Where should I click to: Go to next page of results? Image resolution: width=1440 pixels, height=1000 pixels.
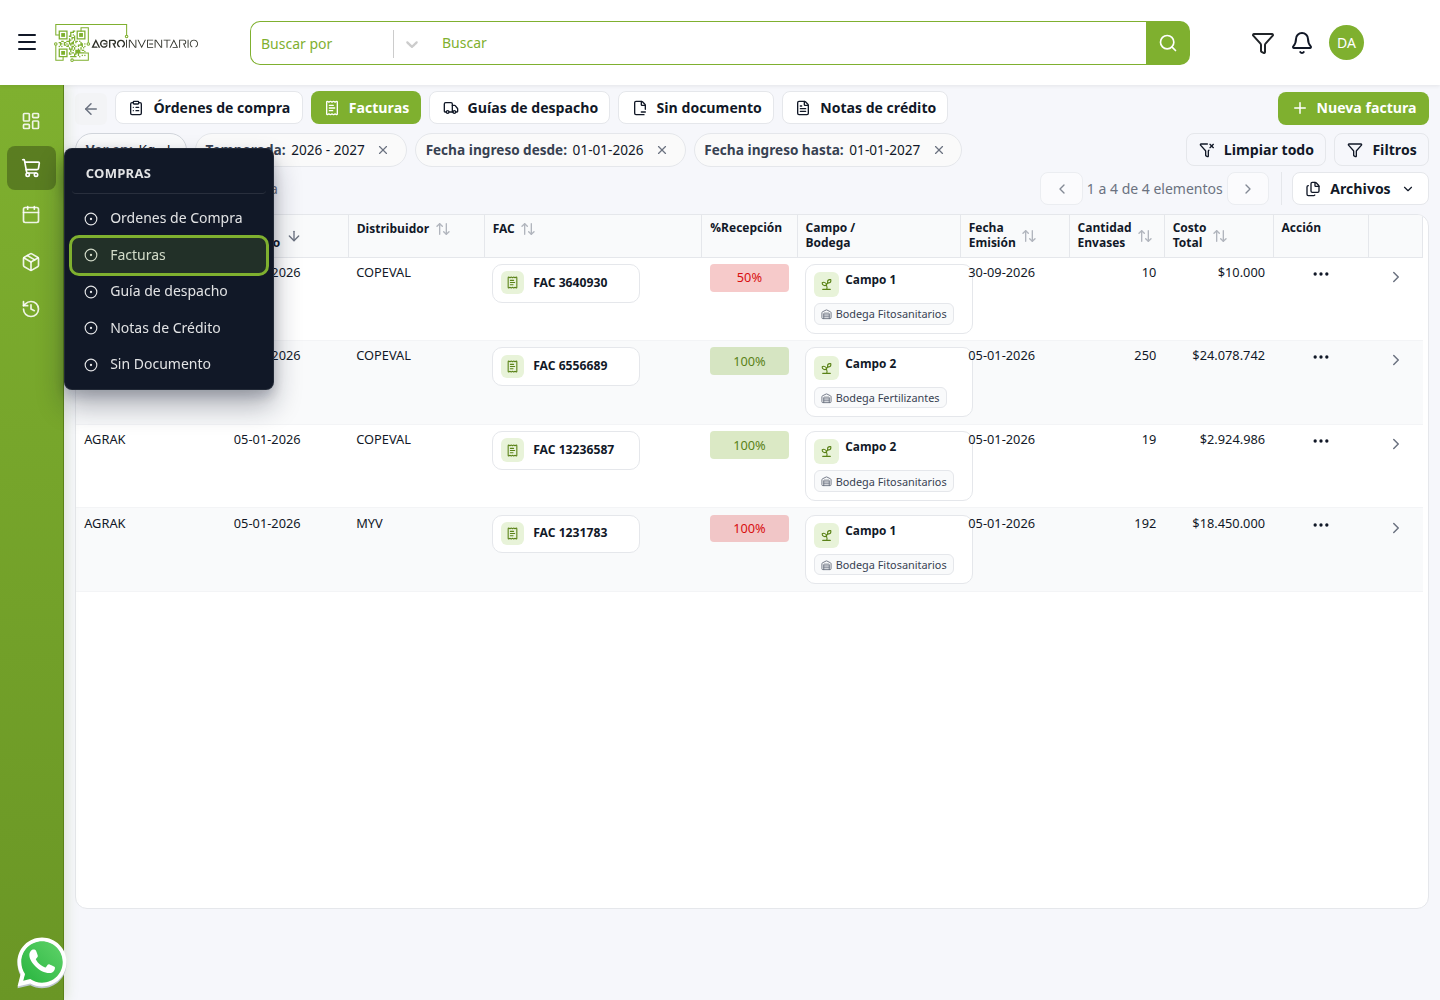pyautogui.click(x=1248, y=189)
